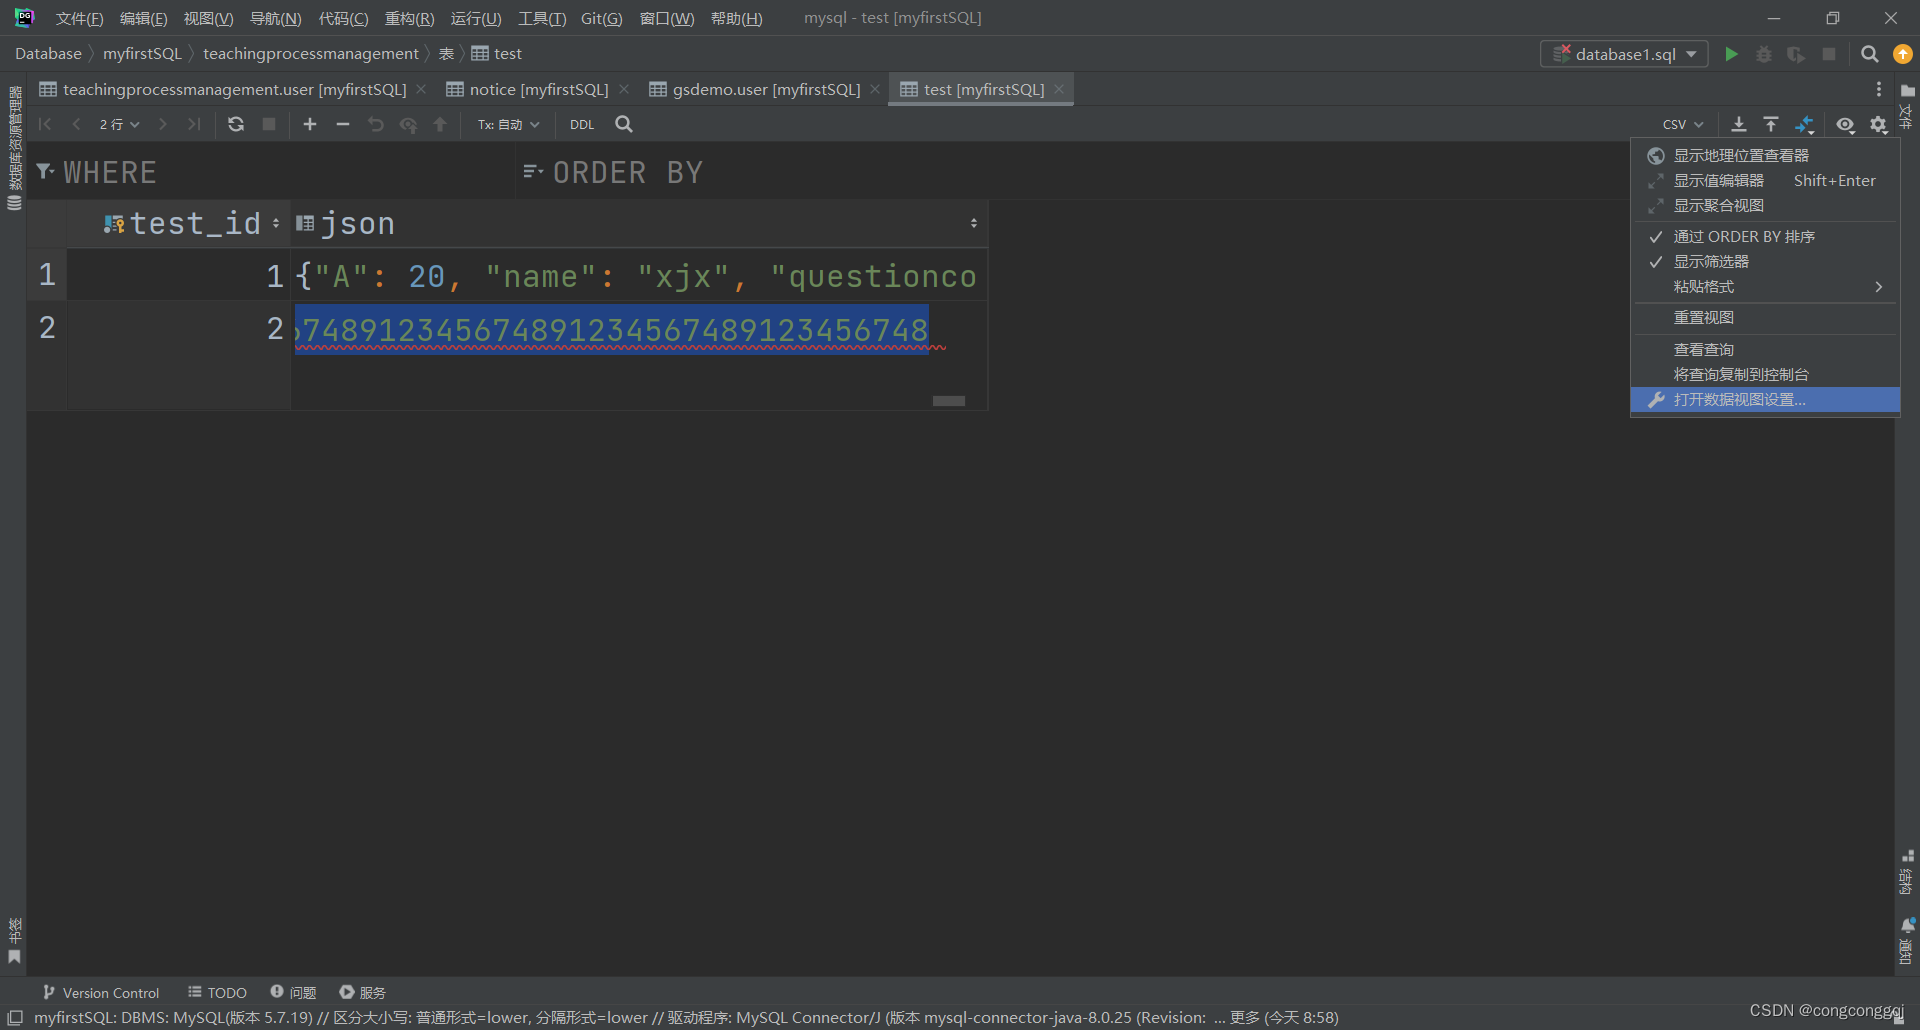Click the ORDER BY sort icon
Screen dimensions: 1920x1030
tap(533, 172)
